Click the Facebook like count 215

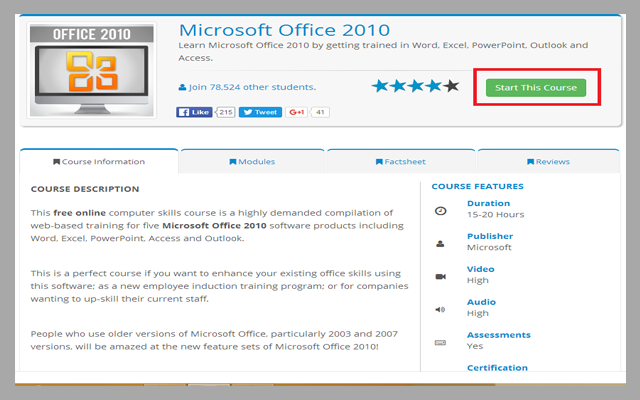pos(225,112)
